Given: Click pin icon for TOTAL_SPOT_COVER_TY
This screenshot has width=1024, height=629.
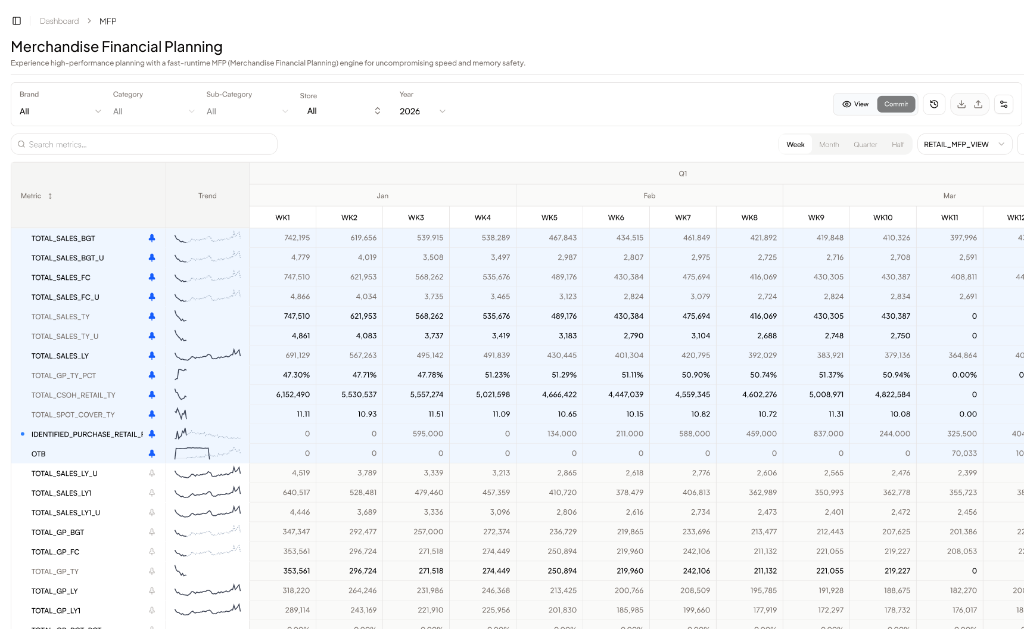Looking at the screenshot, I should click(x=152, y=415).
